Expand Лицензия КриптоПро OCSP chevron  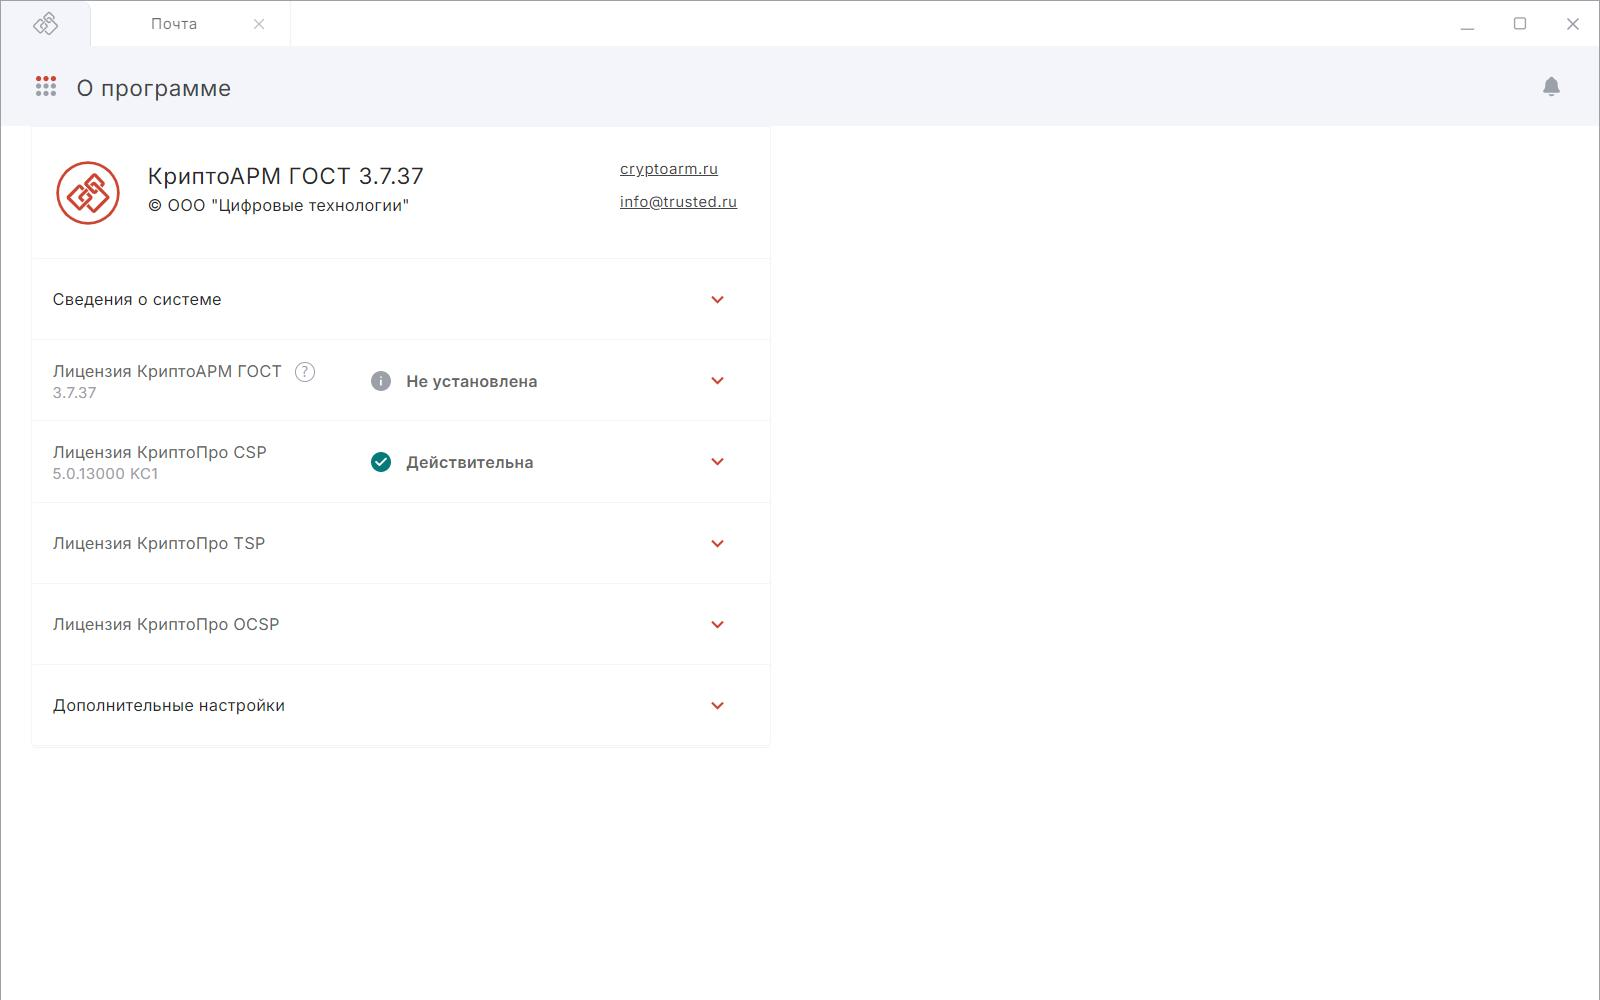pos(717,625)
